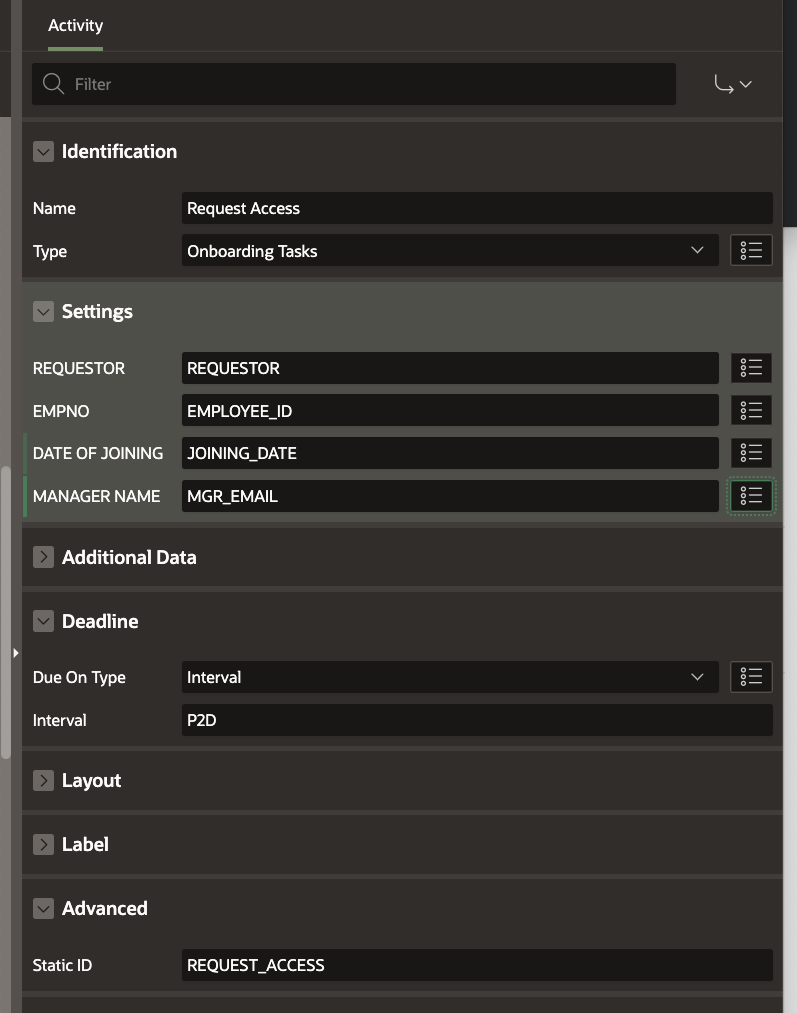797x1013 pixels.
Task: Collapse the Deadline section
Action: [x=43, y=621]
